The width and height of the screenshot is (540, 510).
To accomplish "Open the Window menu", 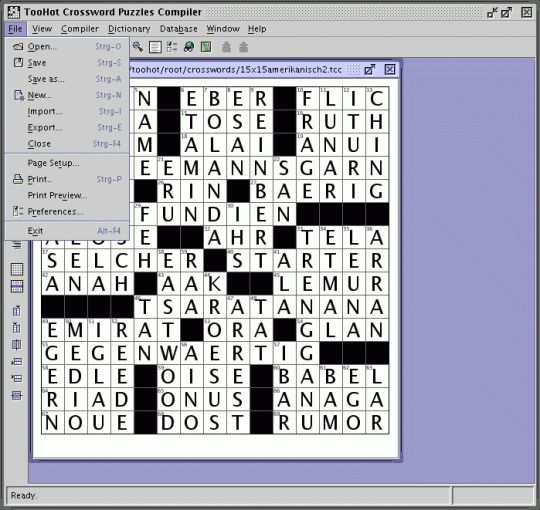I will click(x=223, y=29).
